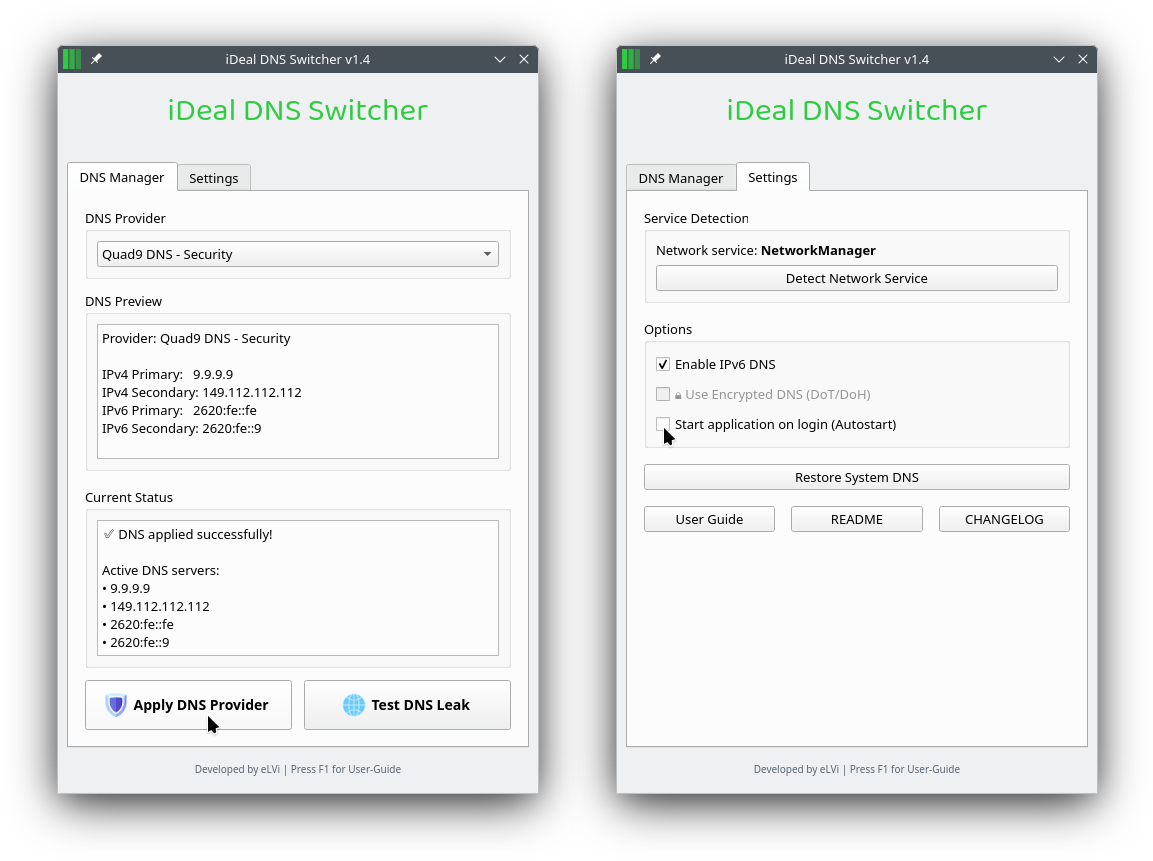The height and width of the screenshot is (861, 1153).
Task: Click the globe icon on Test DNS Leak
Action: click(x=354, y=704)
